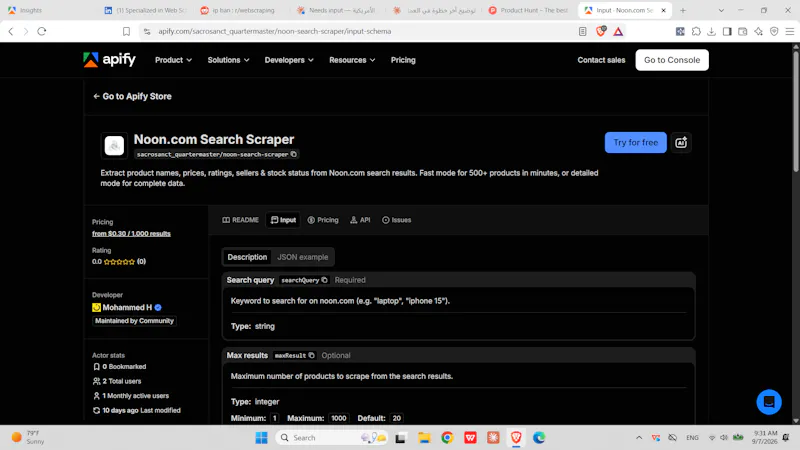Reload the page
The width and height of the screenshot is (800, 450).
42,32
